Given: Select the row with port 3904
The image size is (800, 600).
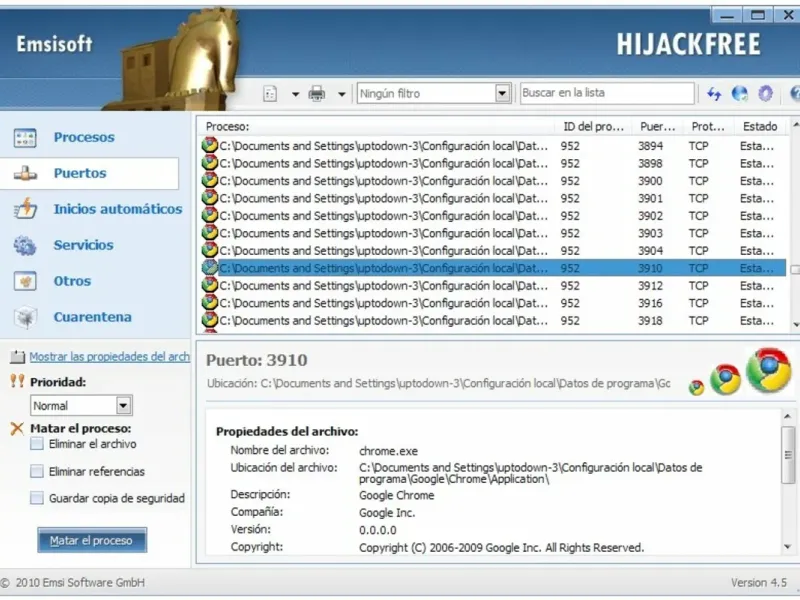Looking at the screenshot, I should (x=493, y=251).
